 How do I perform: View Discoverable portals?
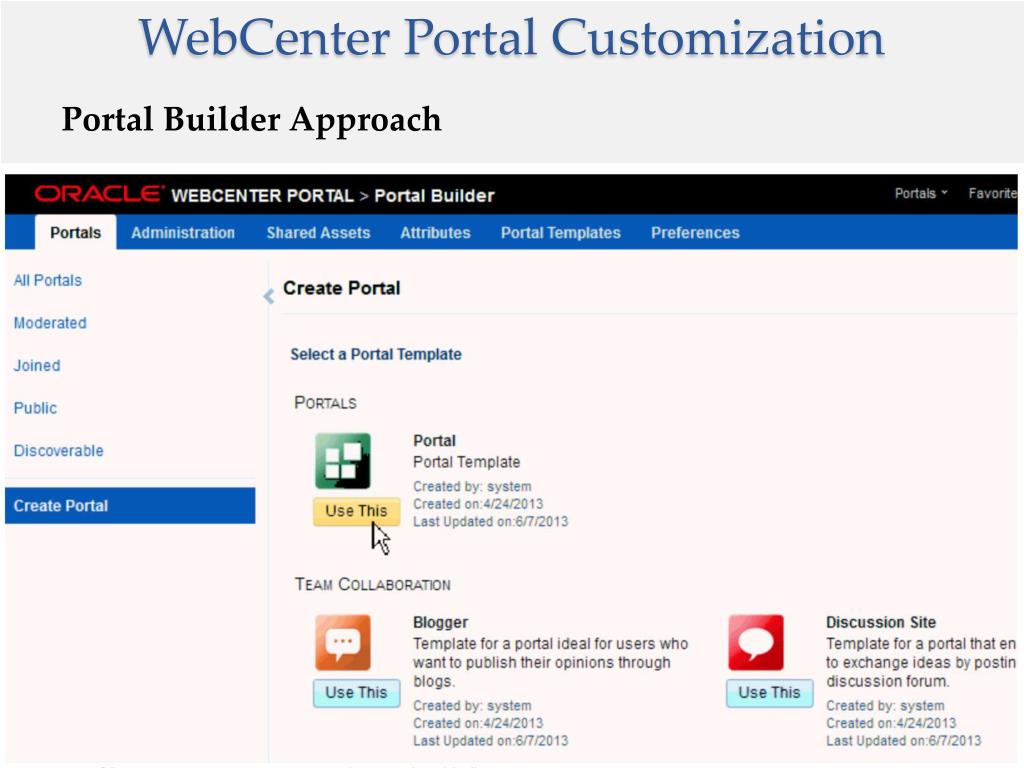(x=59, y=451)
